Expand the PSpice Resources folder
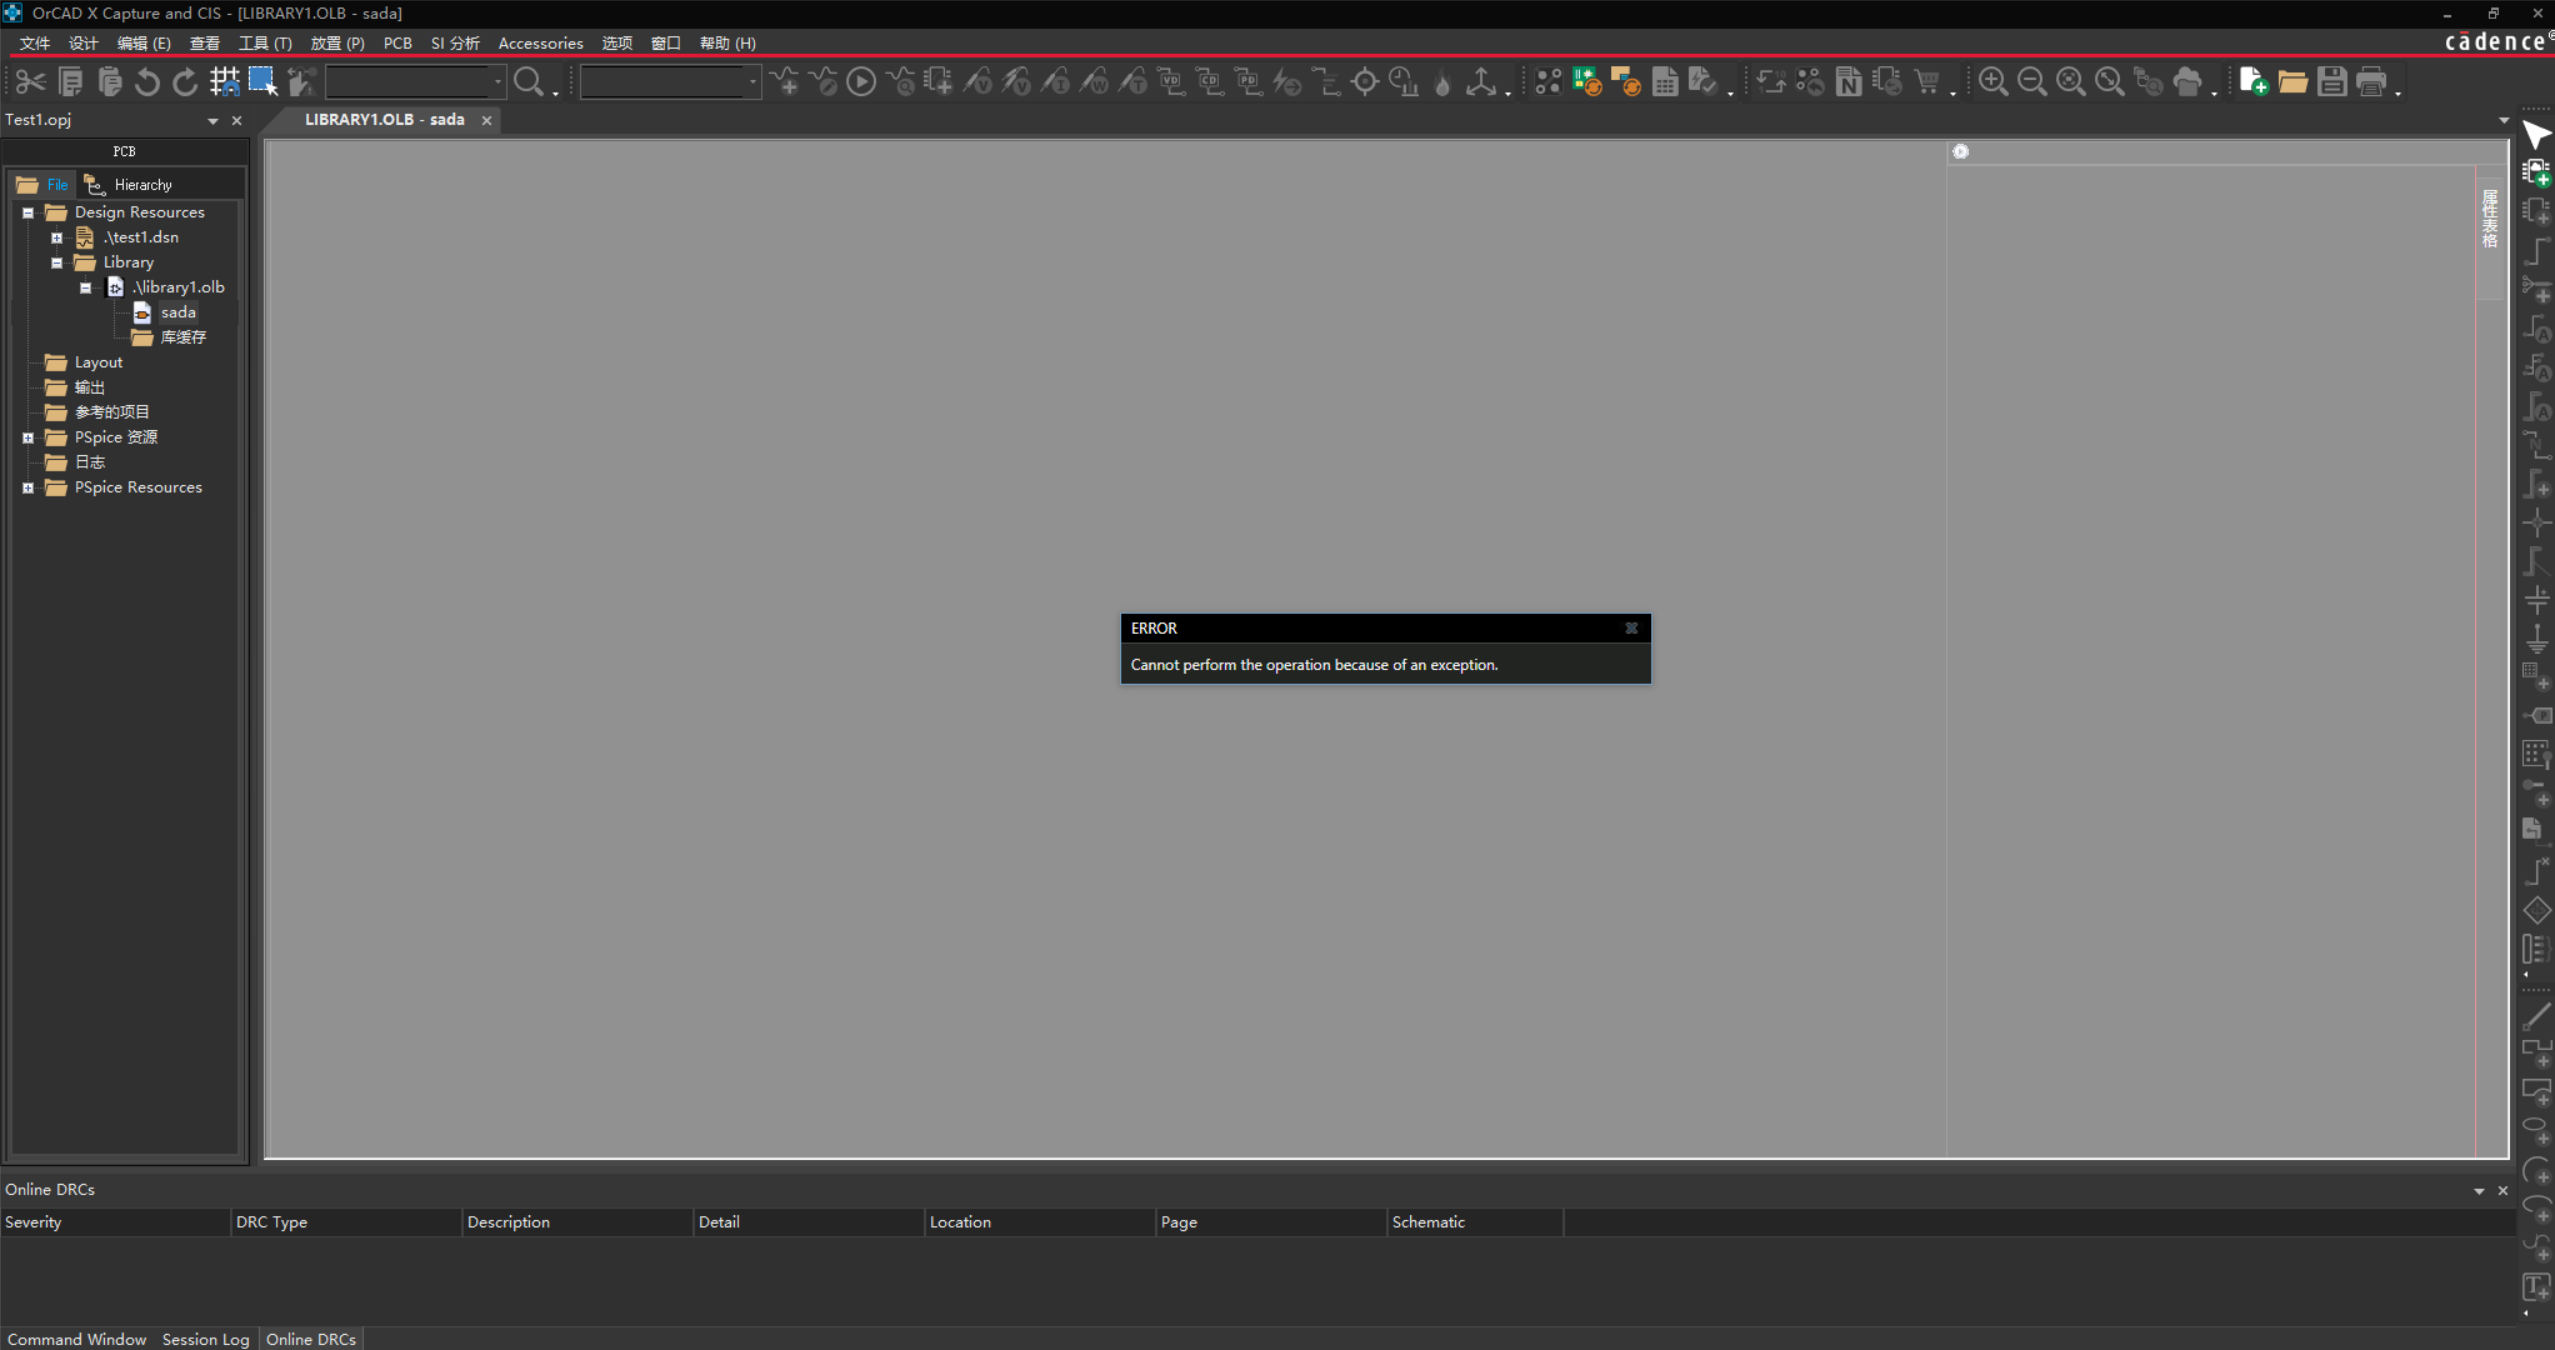This screenshot has height=1350, width=2555. 28,488
